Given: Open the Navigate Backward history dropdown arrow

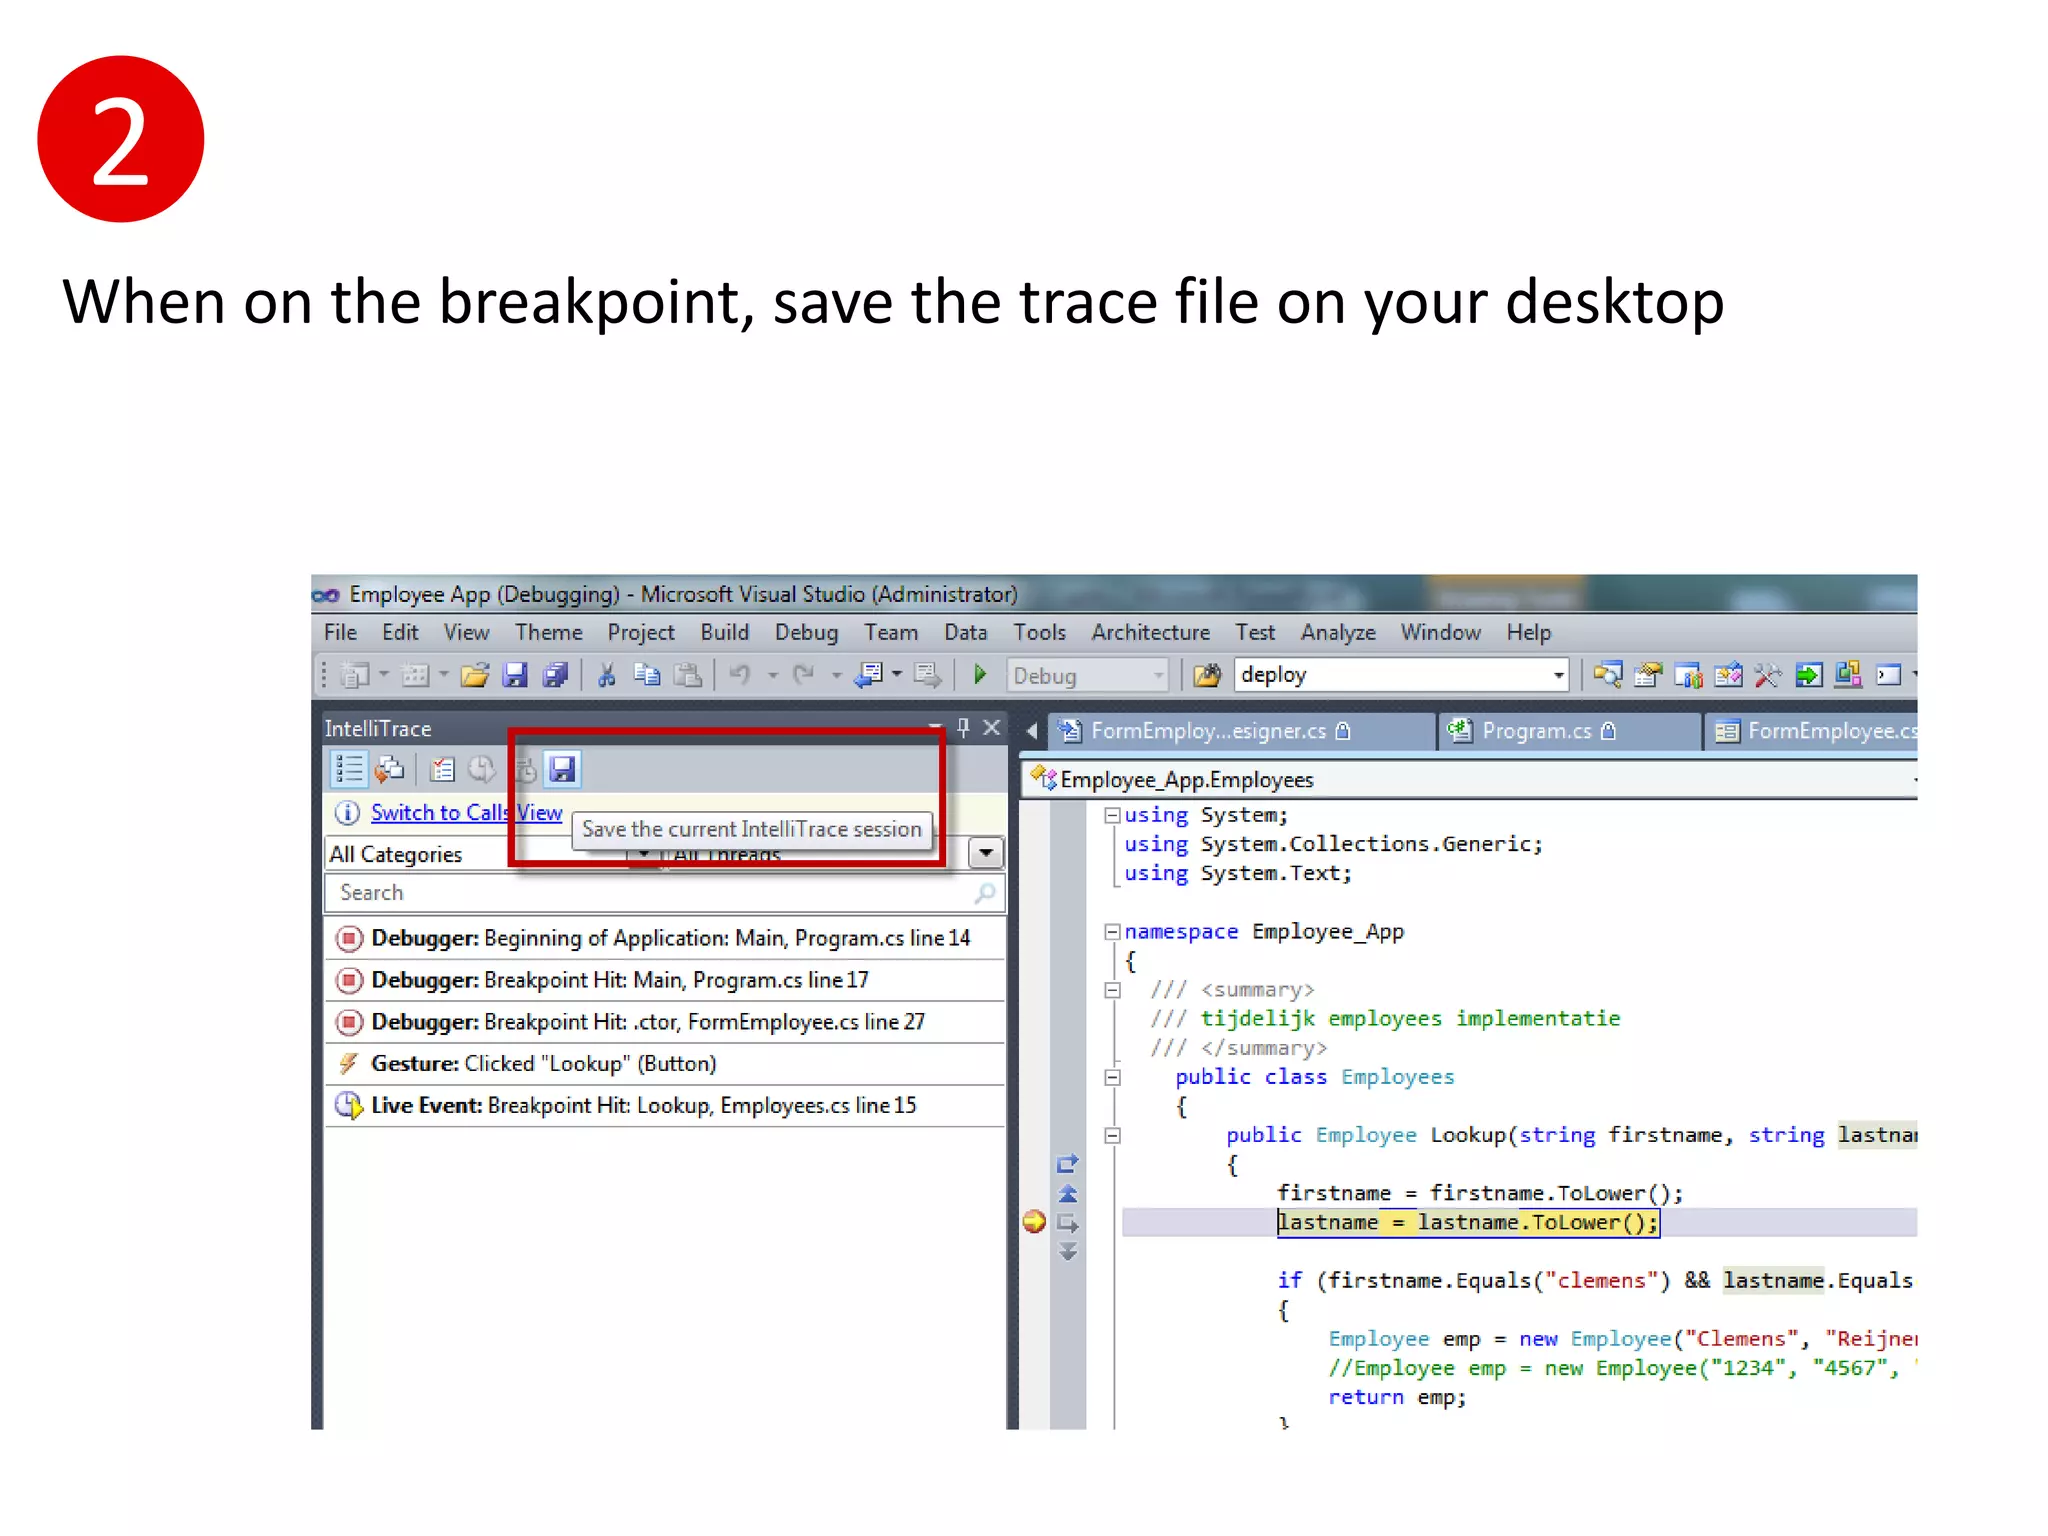Looking at the screenshot, I should tap(896, 675).
